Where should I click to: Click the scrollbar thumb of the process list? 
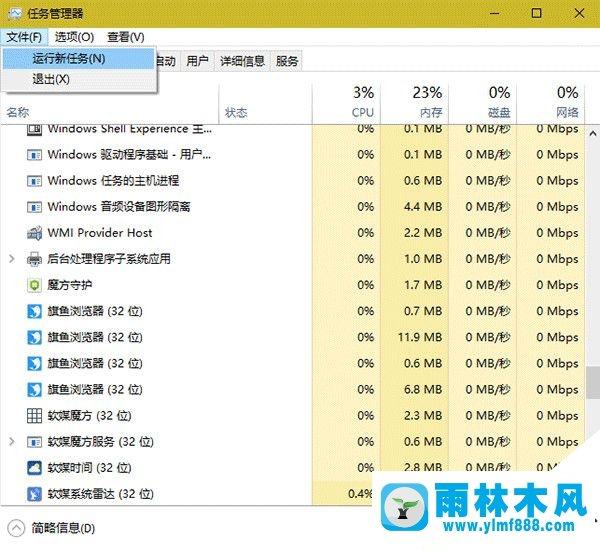[593, 383]
